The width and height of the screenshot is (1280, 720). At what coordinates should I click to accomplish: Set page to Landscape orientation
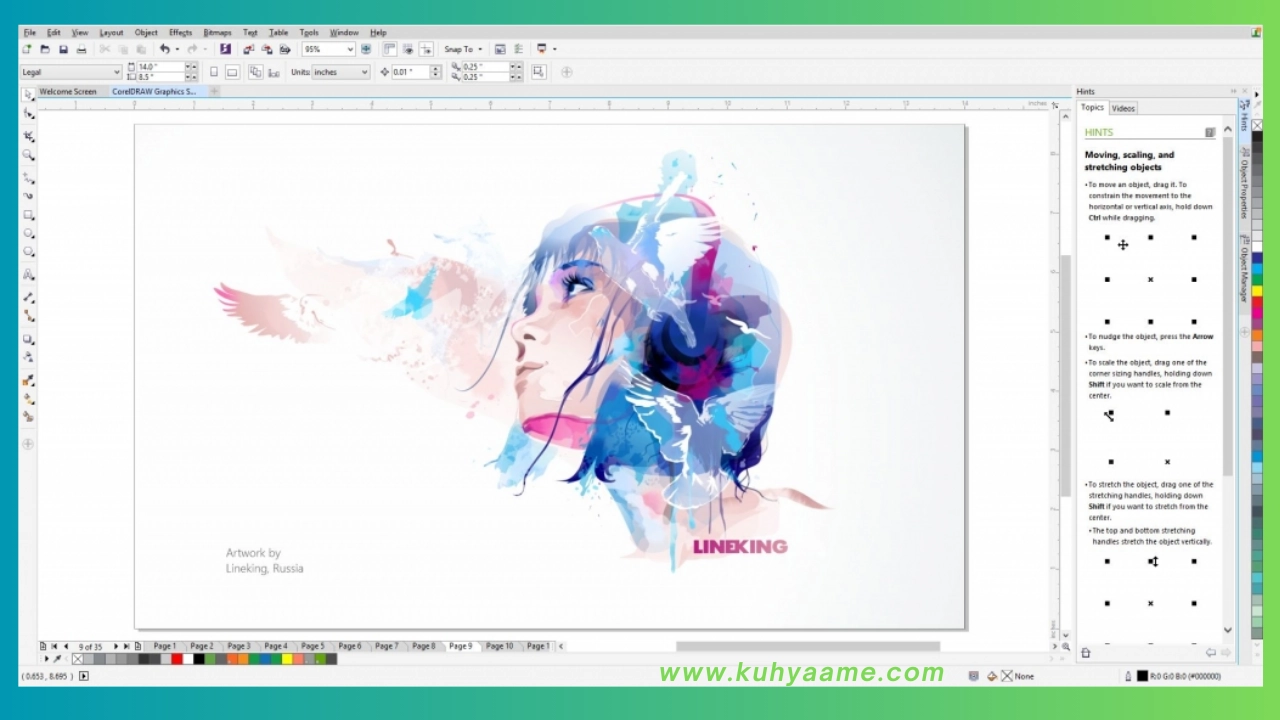coord(232,72)
